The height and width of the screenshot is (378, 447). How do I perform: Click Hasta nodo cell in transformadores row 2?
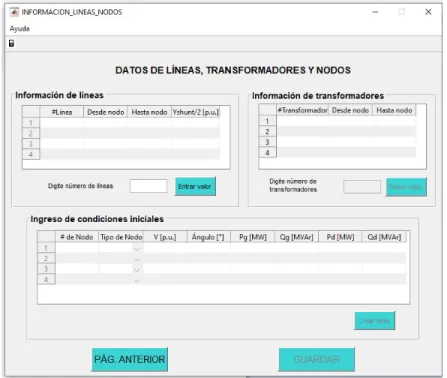point(394,131)
